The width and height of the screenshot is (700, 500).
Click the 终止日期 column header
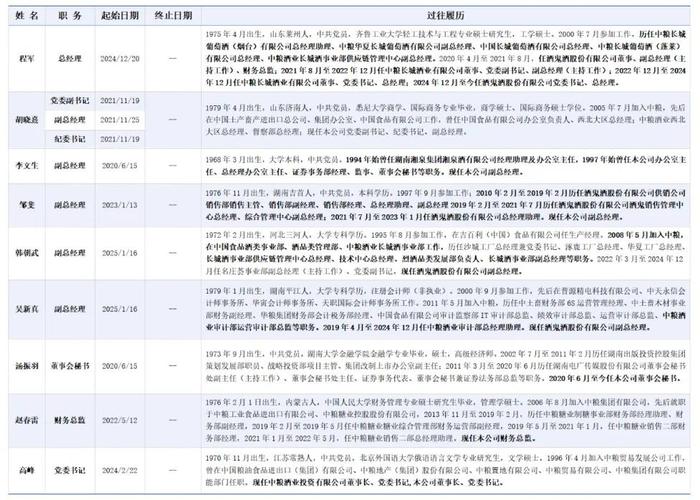pos(173,16)
